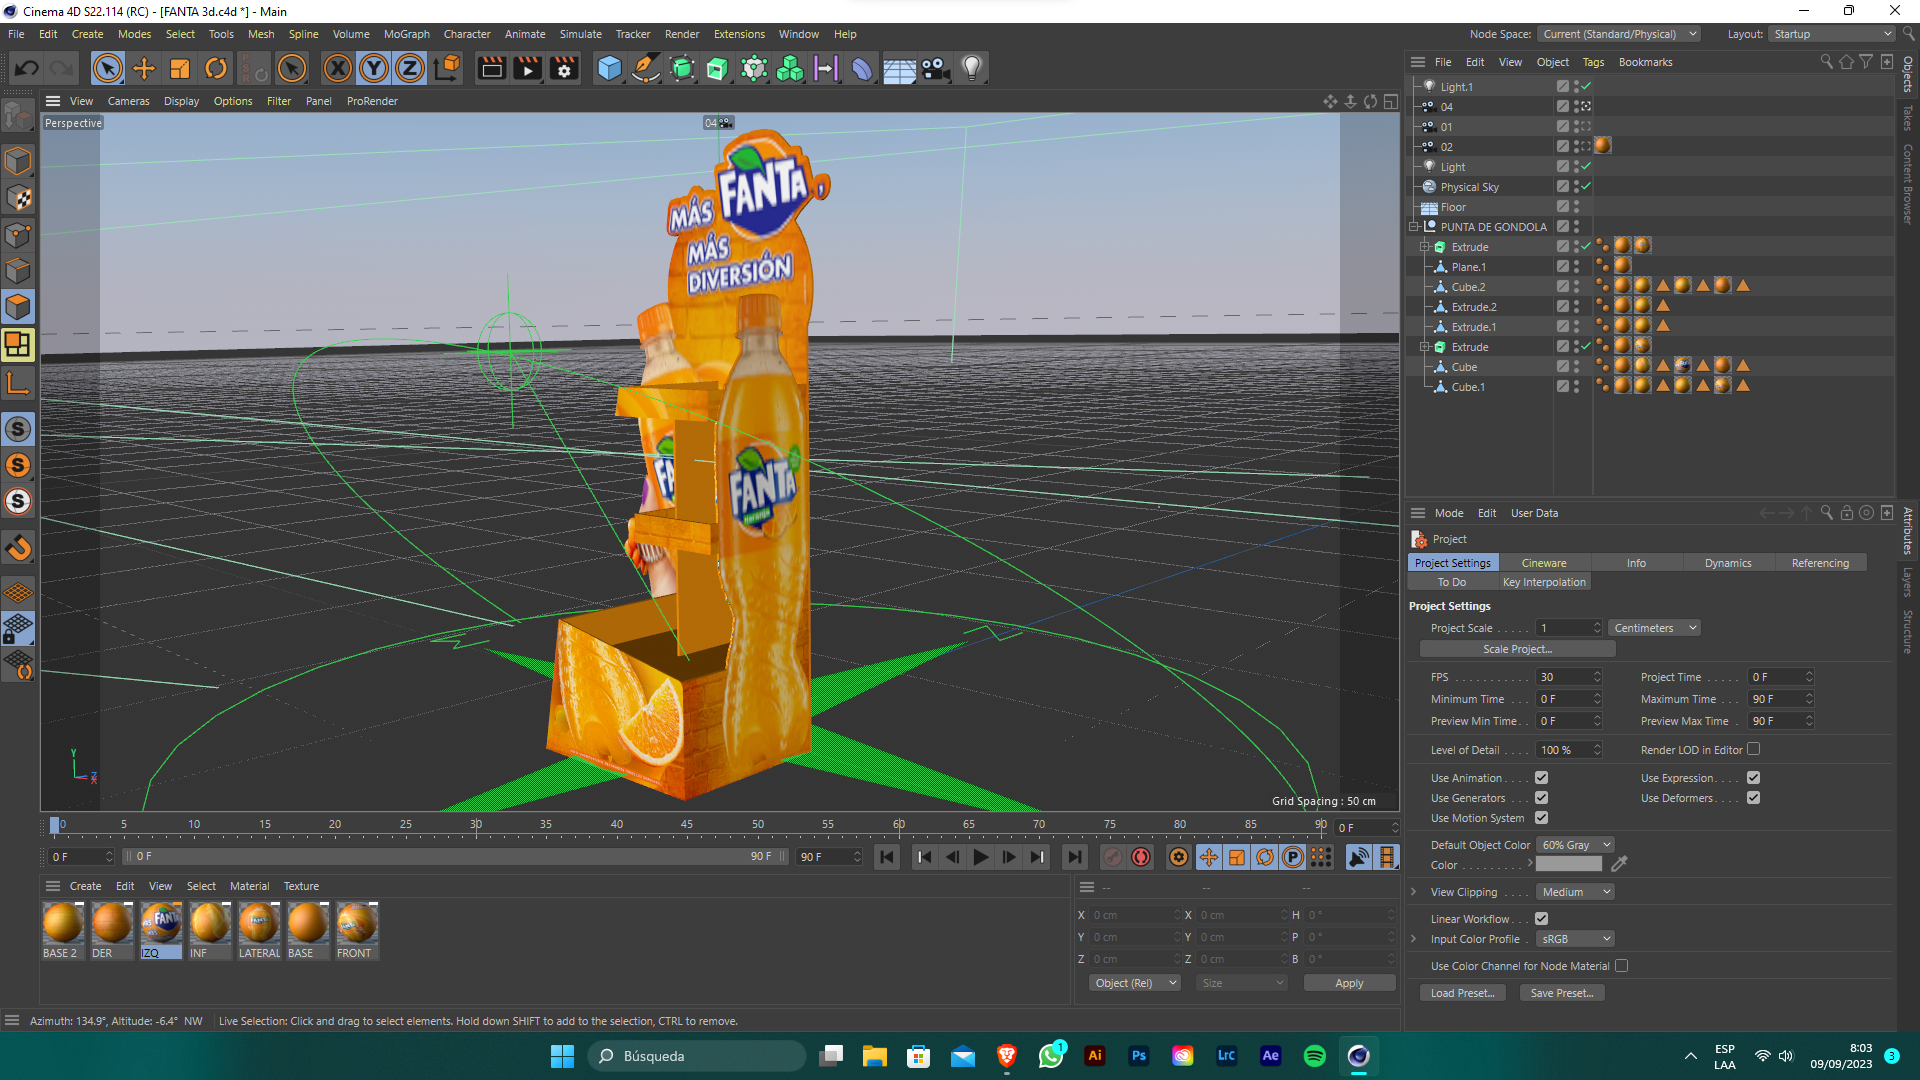Viewport: 1920px width, 1080px height.
Task: Click the Save Preset button
Action: (x=1561, y=993)
